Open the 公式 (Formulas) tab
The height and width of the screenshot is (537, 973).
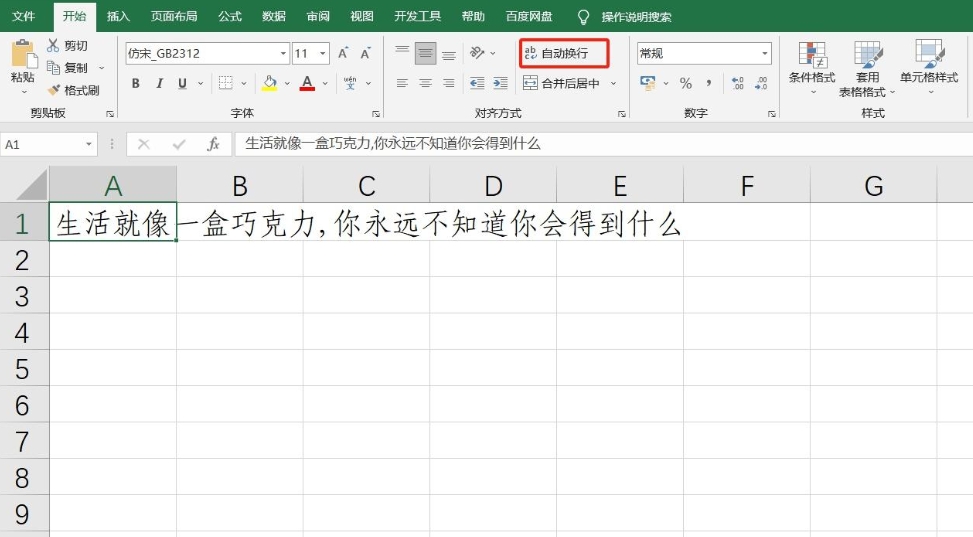[x=230, y=17]
